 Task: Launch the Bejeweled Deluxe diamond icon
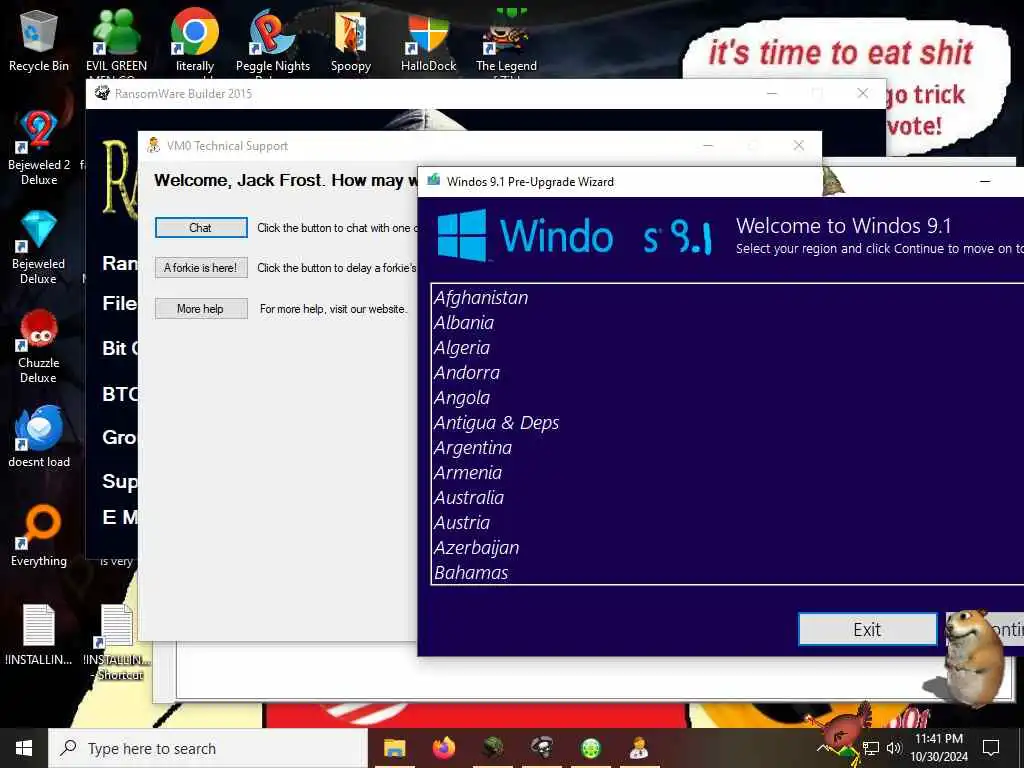pos(39,247)
